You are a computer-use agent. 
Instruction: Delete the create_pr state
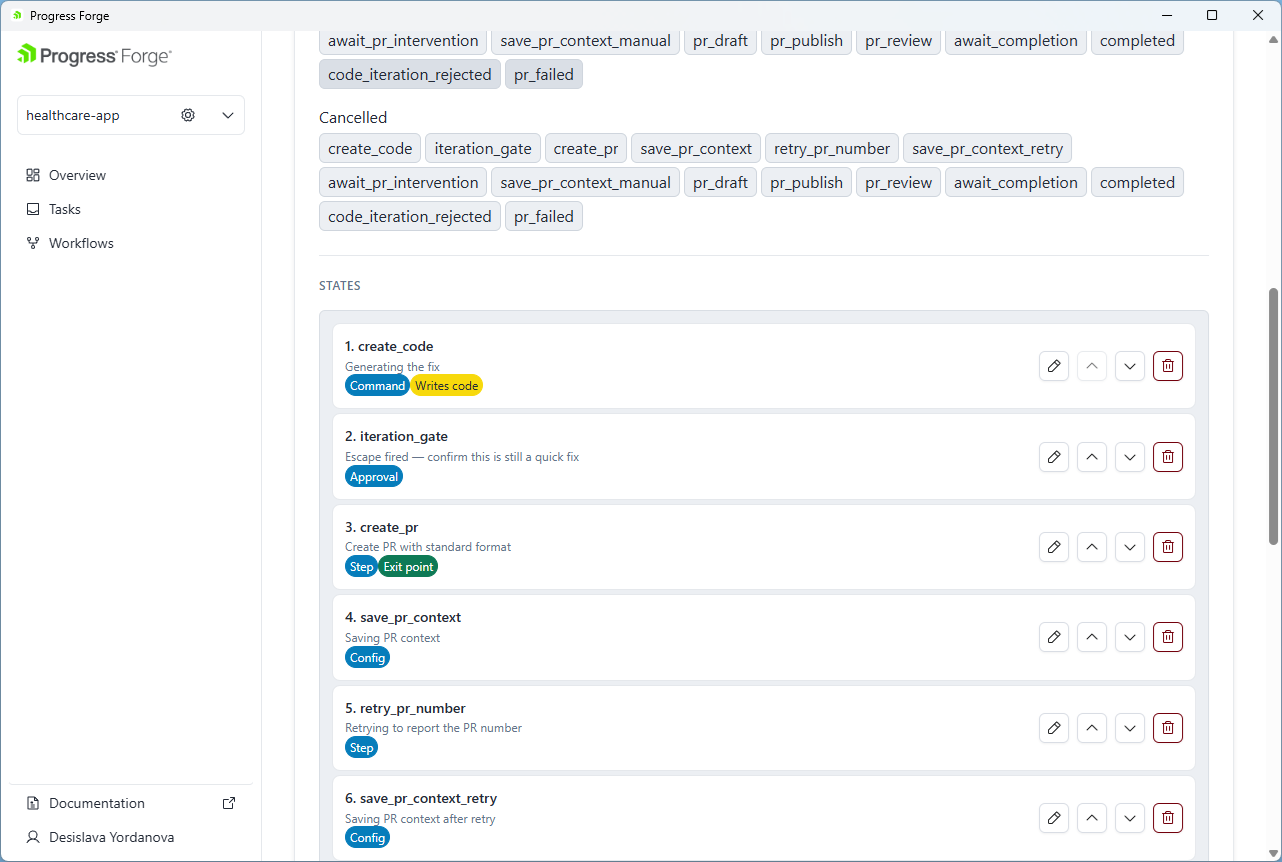point(1168,547)
